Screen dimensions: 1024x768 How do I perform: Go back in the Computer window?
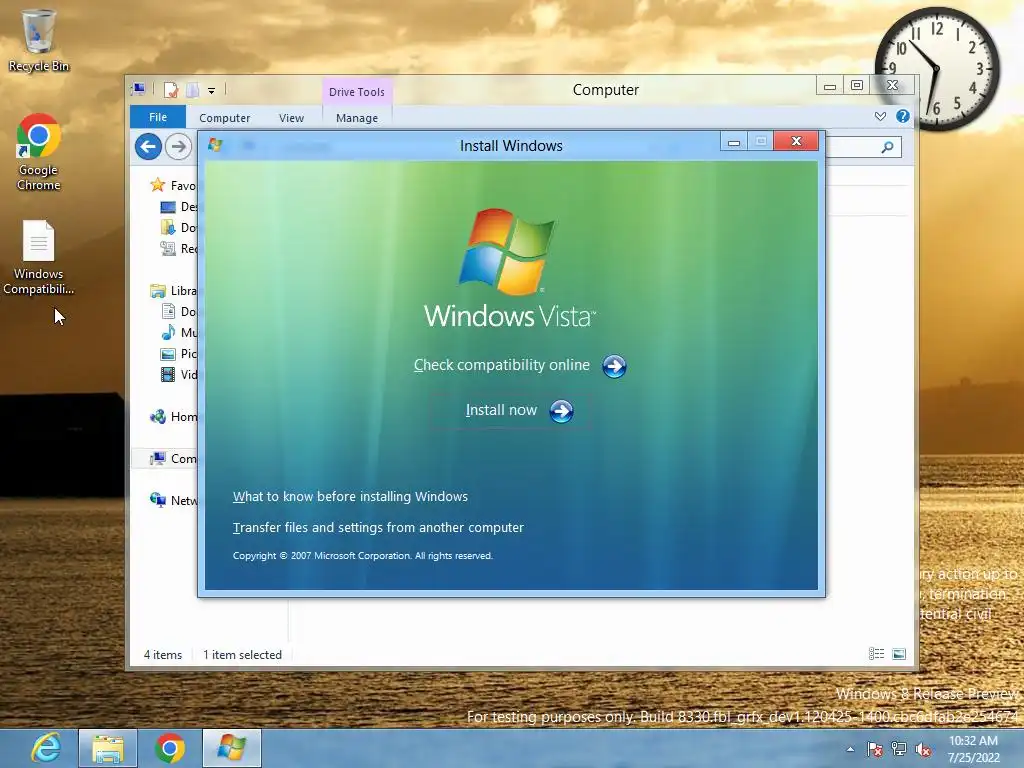tap(148, 146)
